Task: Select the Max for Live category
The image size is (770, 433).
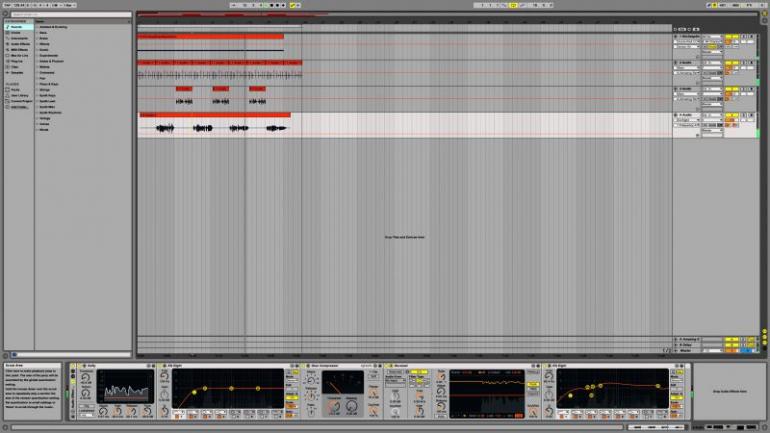Action: (x=19, y=55)
